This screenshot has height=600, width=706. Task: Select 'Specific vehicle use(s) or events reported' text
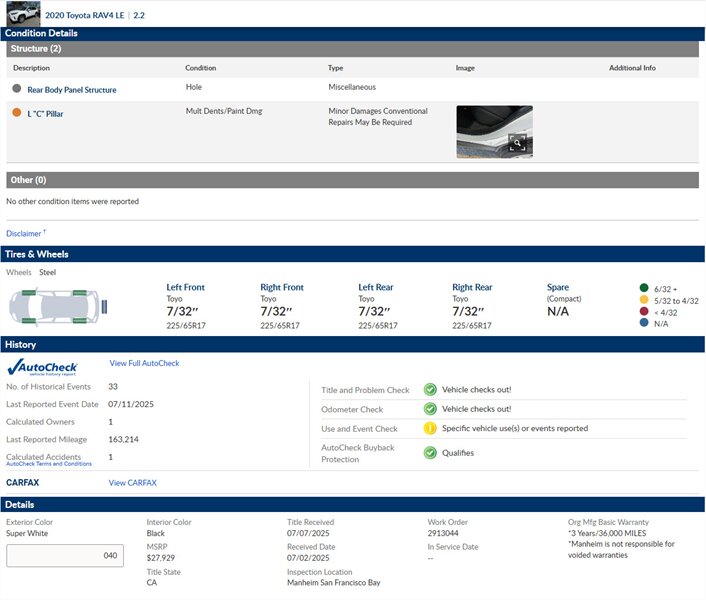[x=515, y=429]
